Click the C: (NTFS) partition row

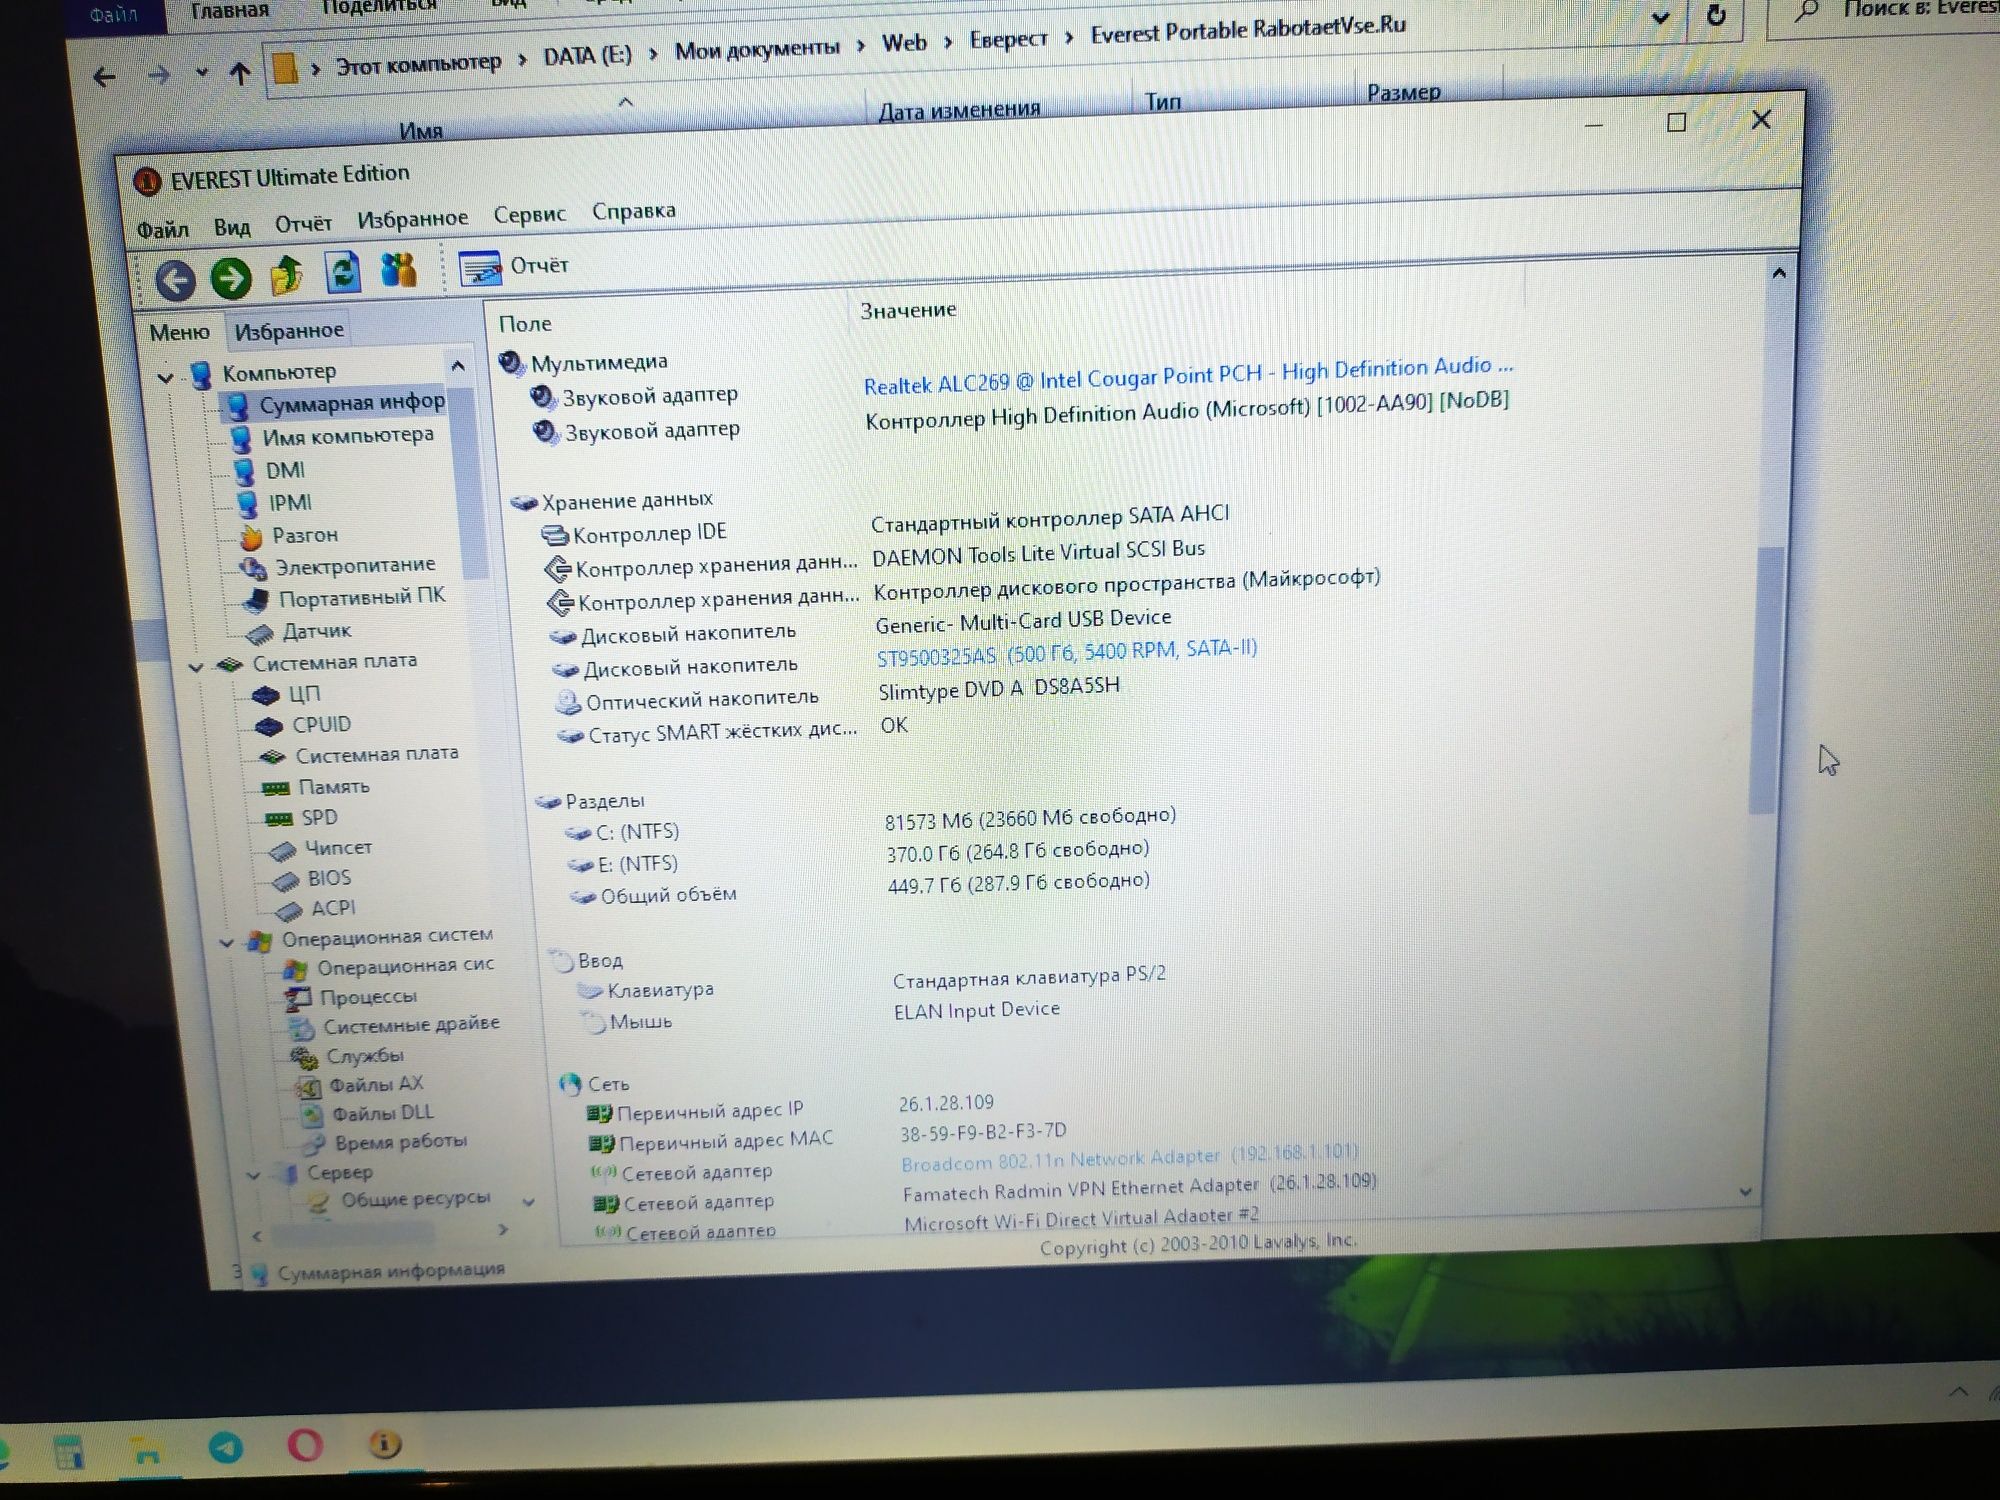click(870, 825)
